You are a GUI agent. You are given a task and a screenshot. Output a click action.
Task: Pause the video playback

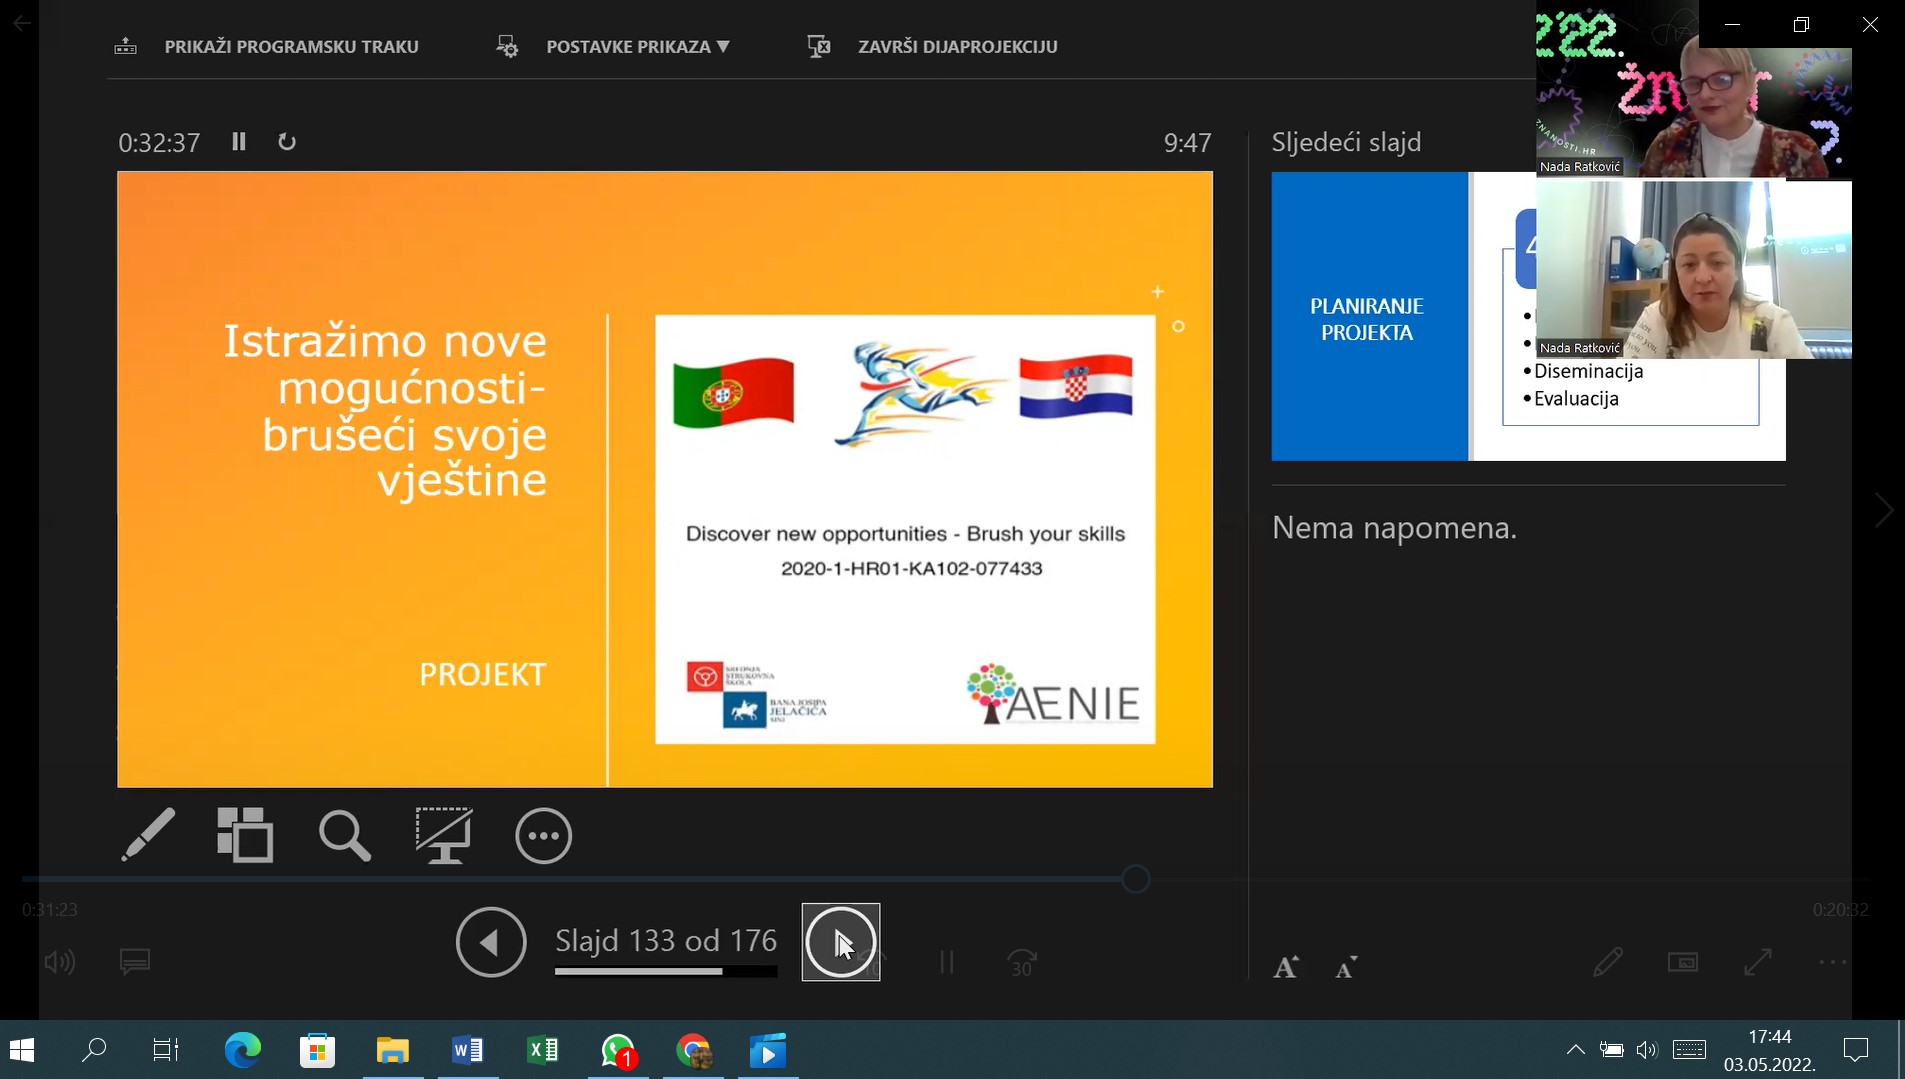click(947, 962)
